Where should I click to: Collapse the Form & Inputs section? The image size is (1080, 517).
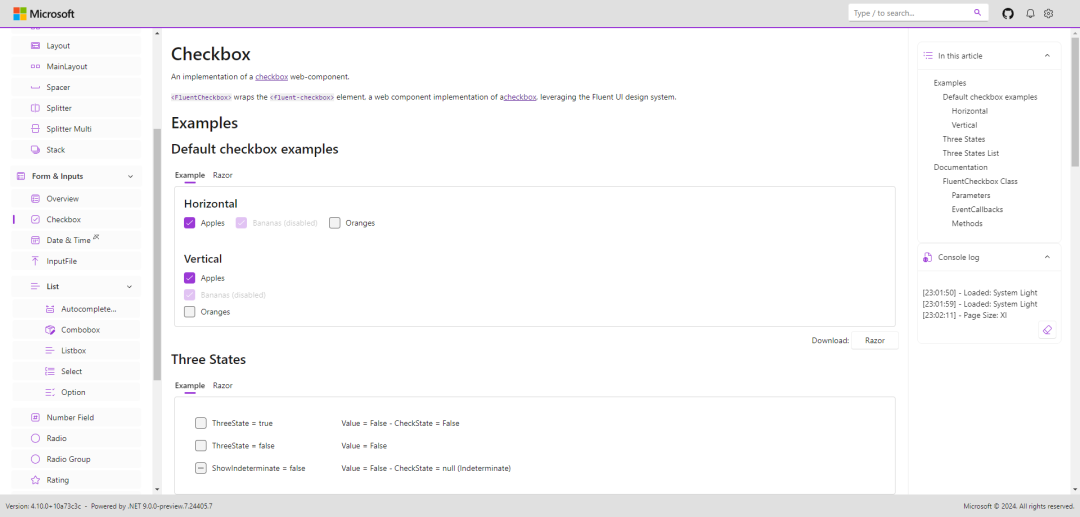(130, 176)
